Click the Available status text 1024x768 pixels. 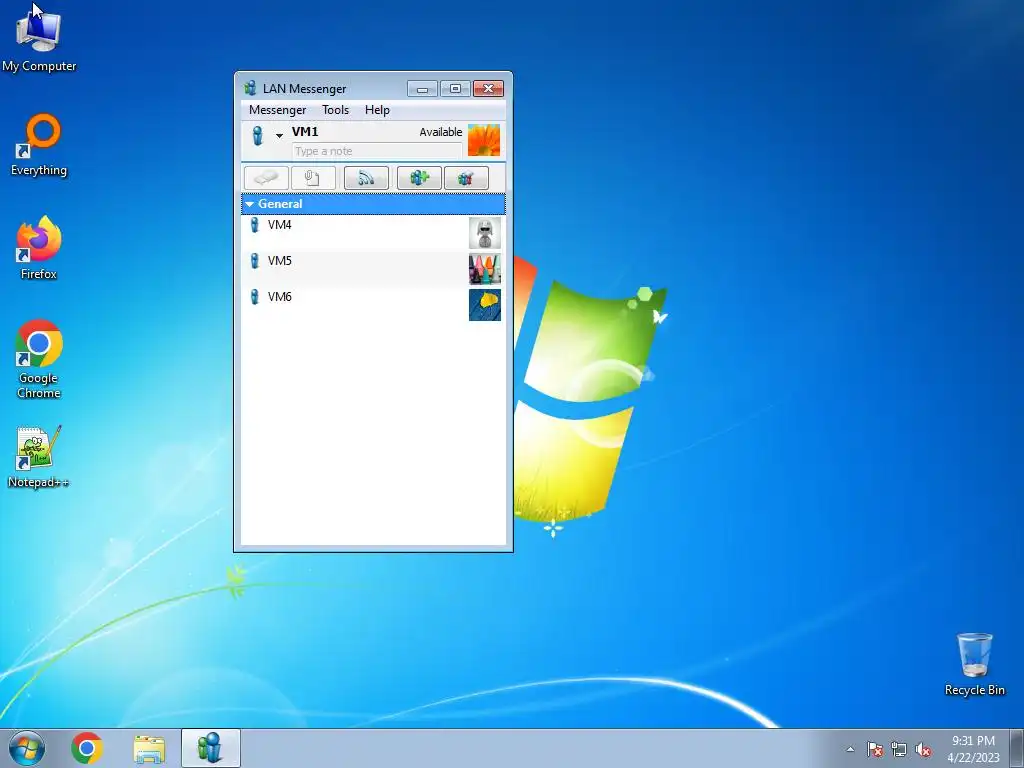pyautogui.click(x=441, y=132)
